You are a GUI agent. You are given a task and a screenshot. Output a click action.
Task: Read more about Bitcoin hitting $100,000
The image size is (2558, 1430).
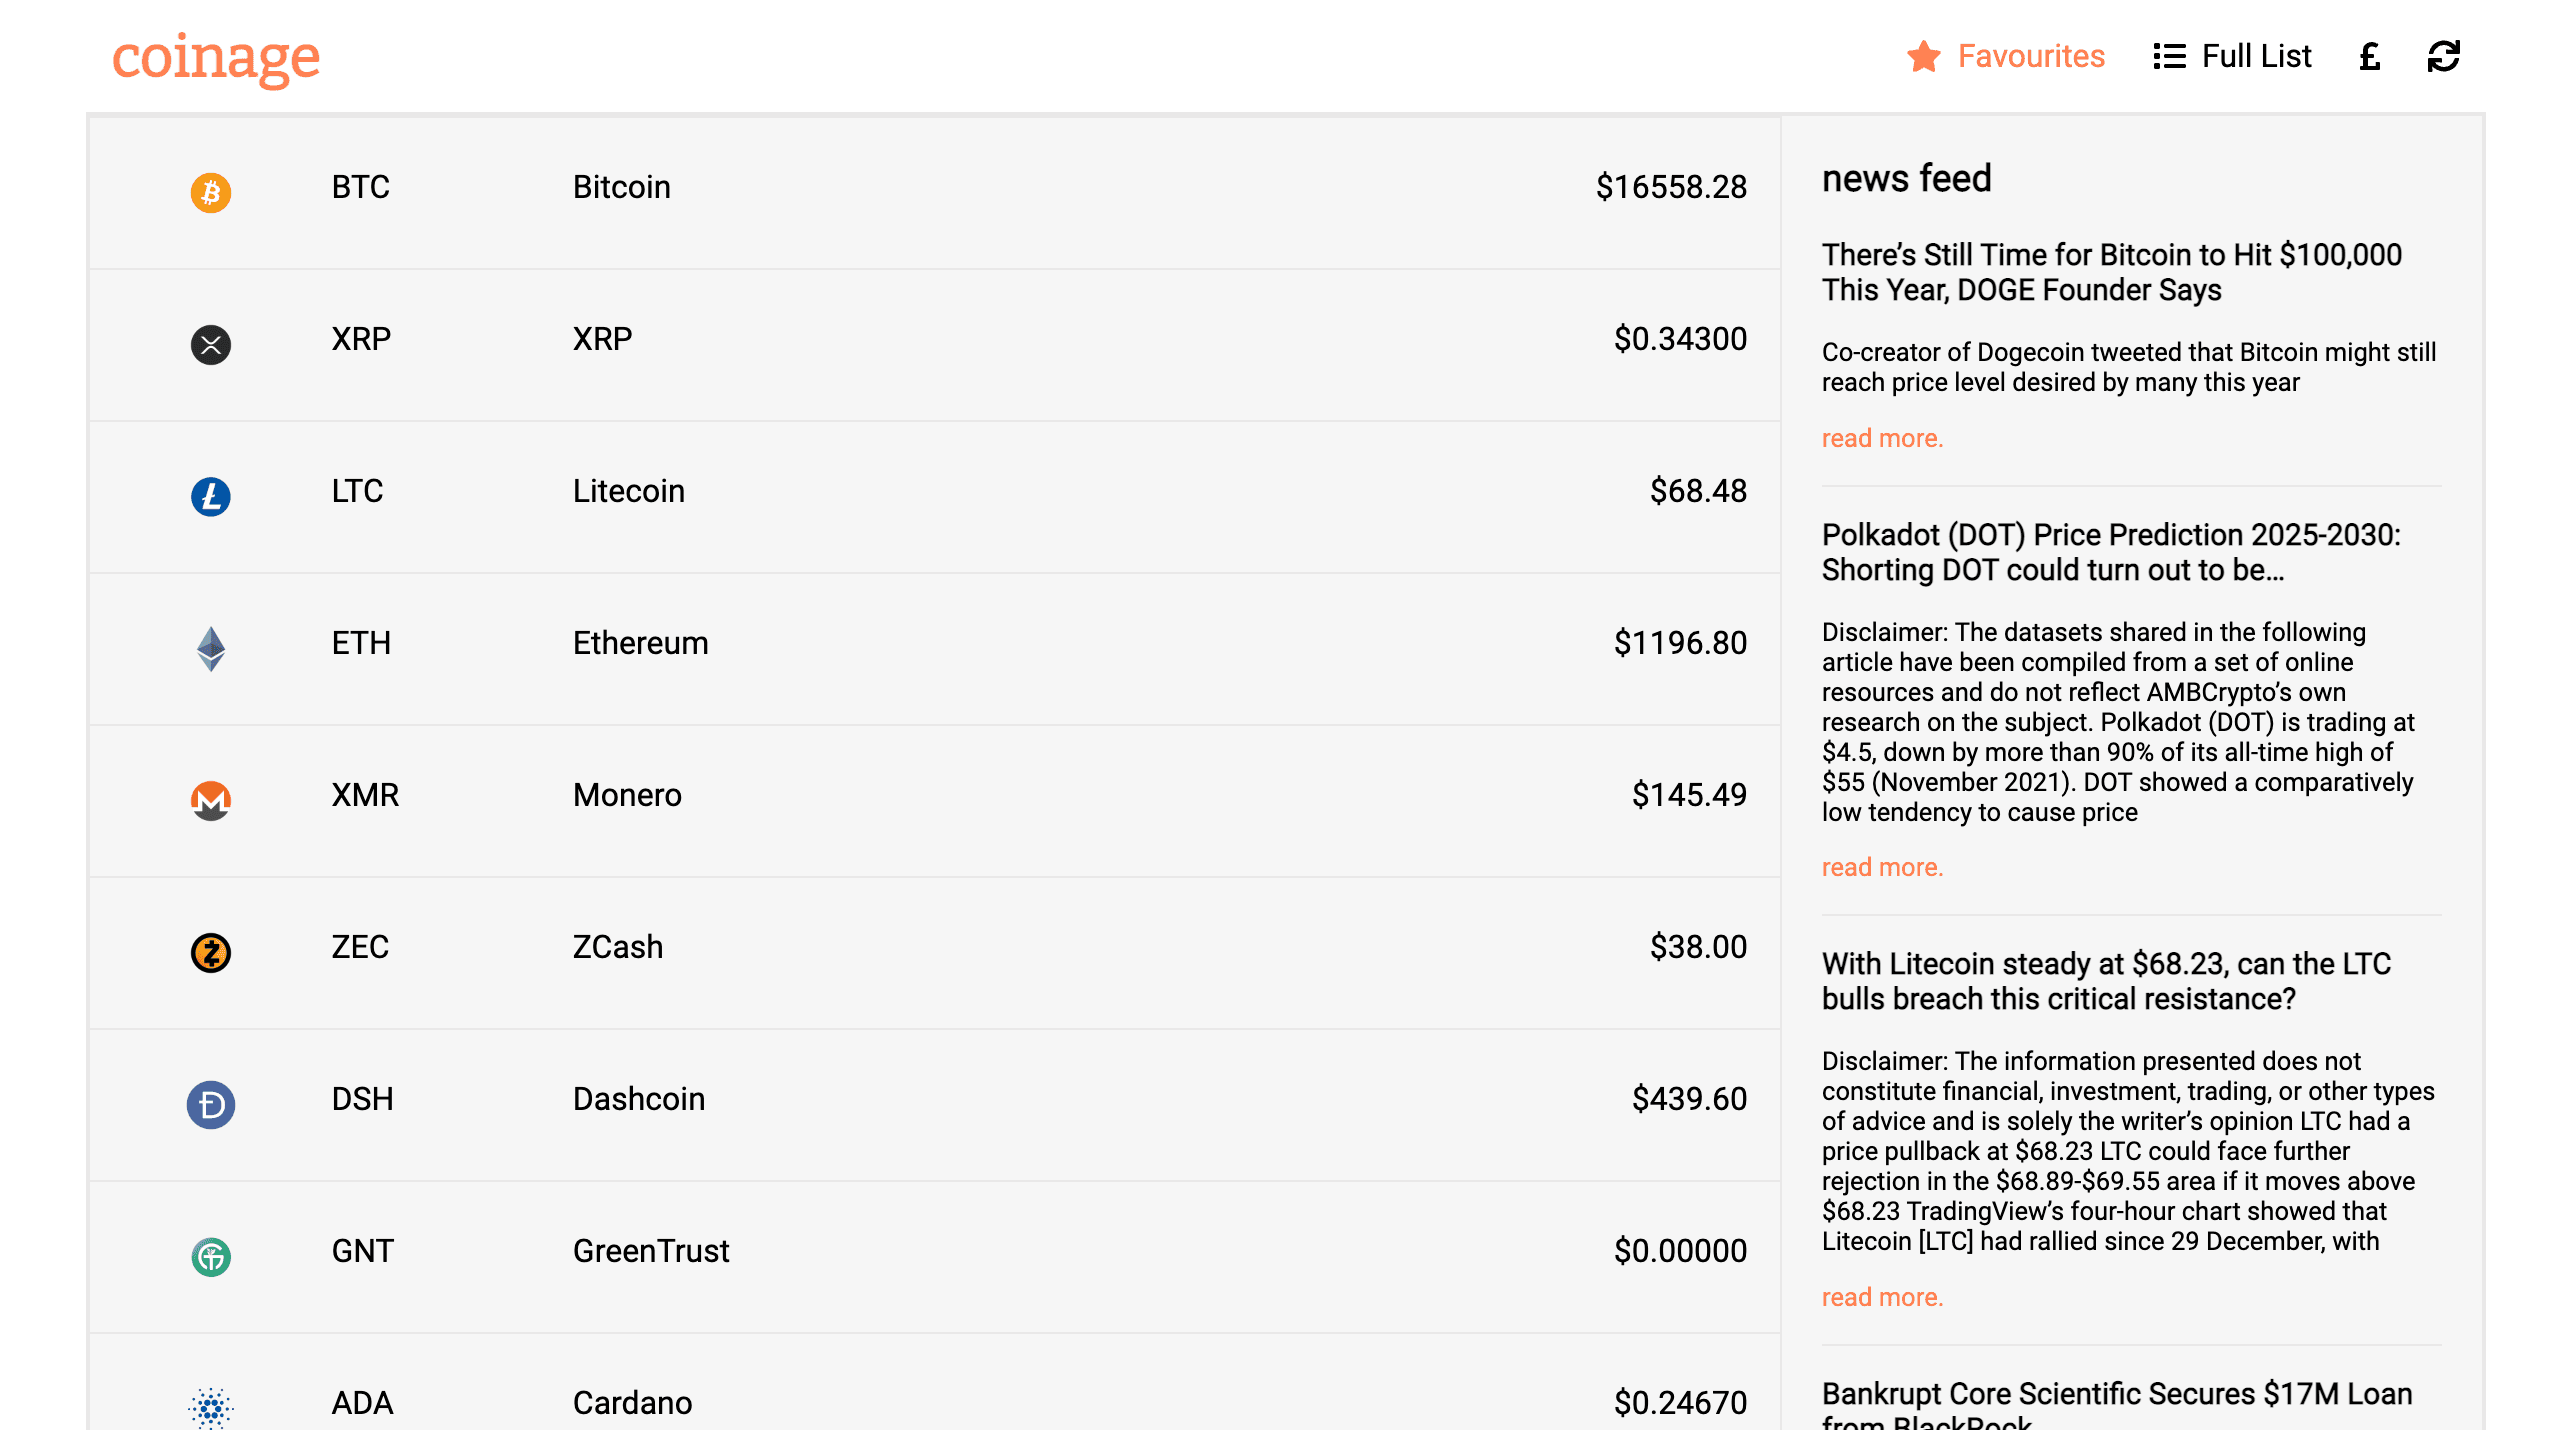1882,438
